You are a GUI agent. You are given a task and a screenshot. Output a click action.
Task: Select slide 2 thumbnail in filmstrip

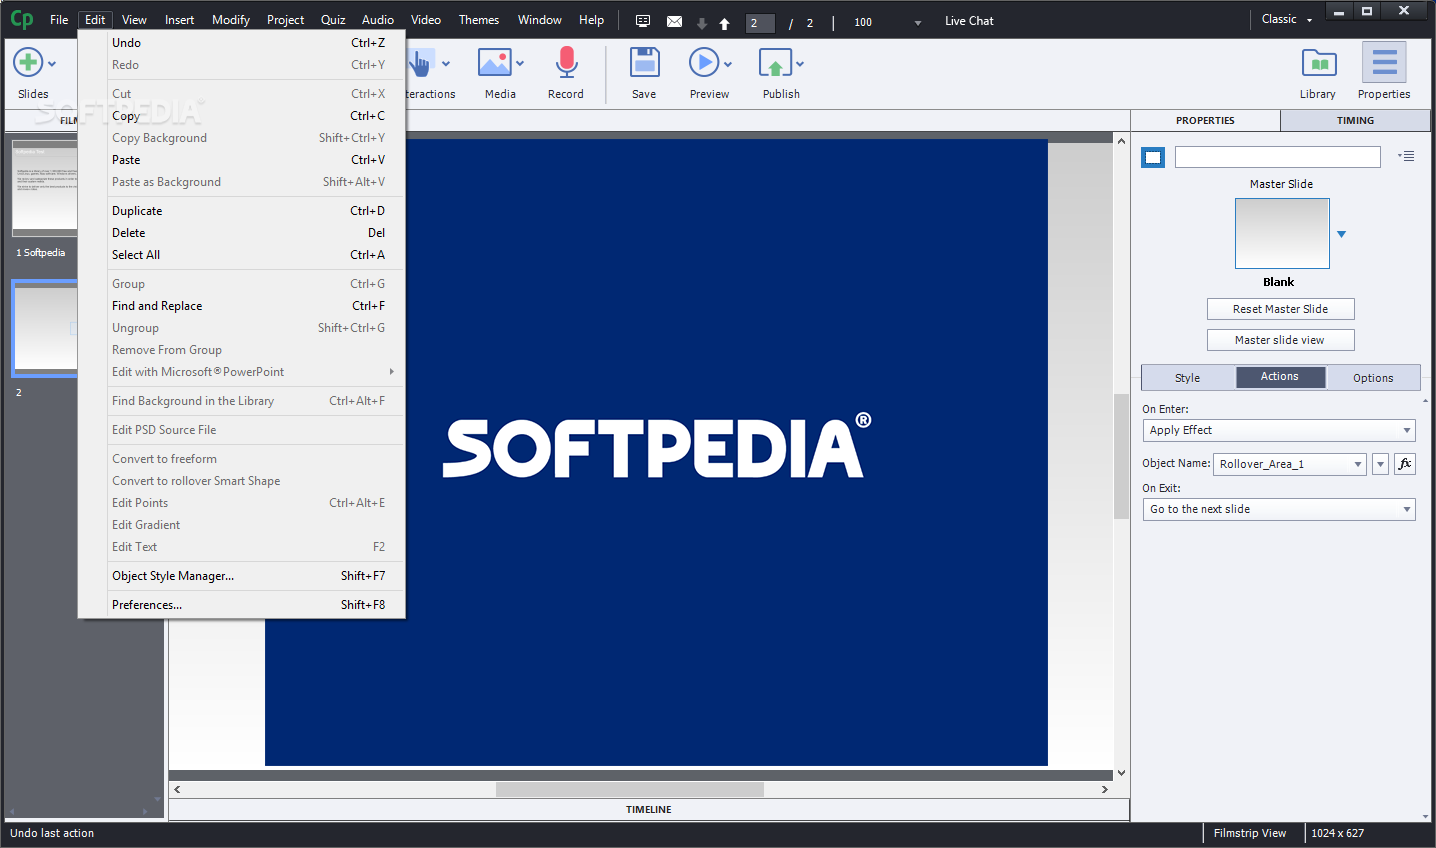click(x=45, y=328)
